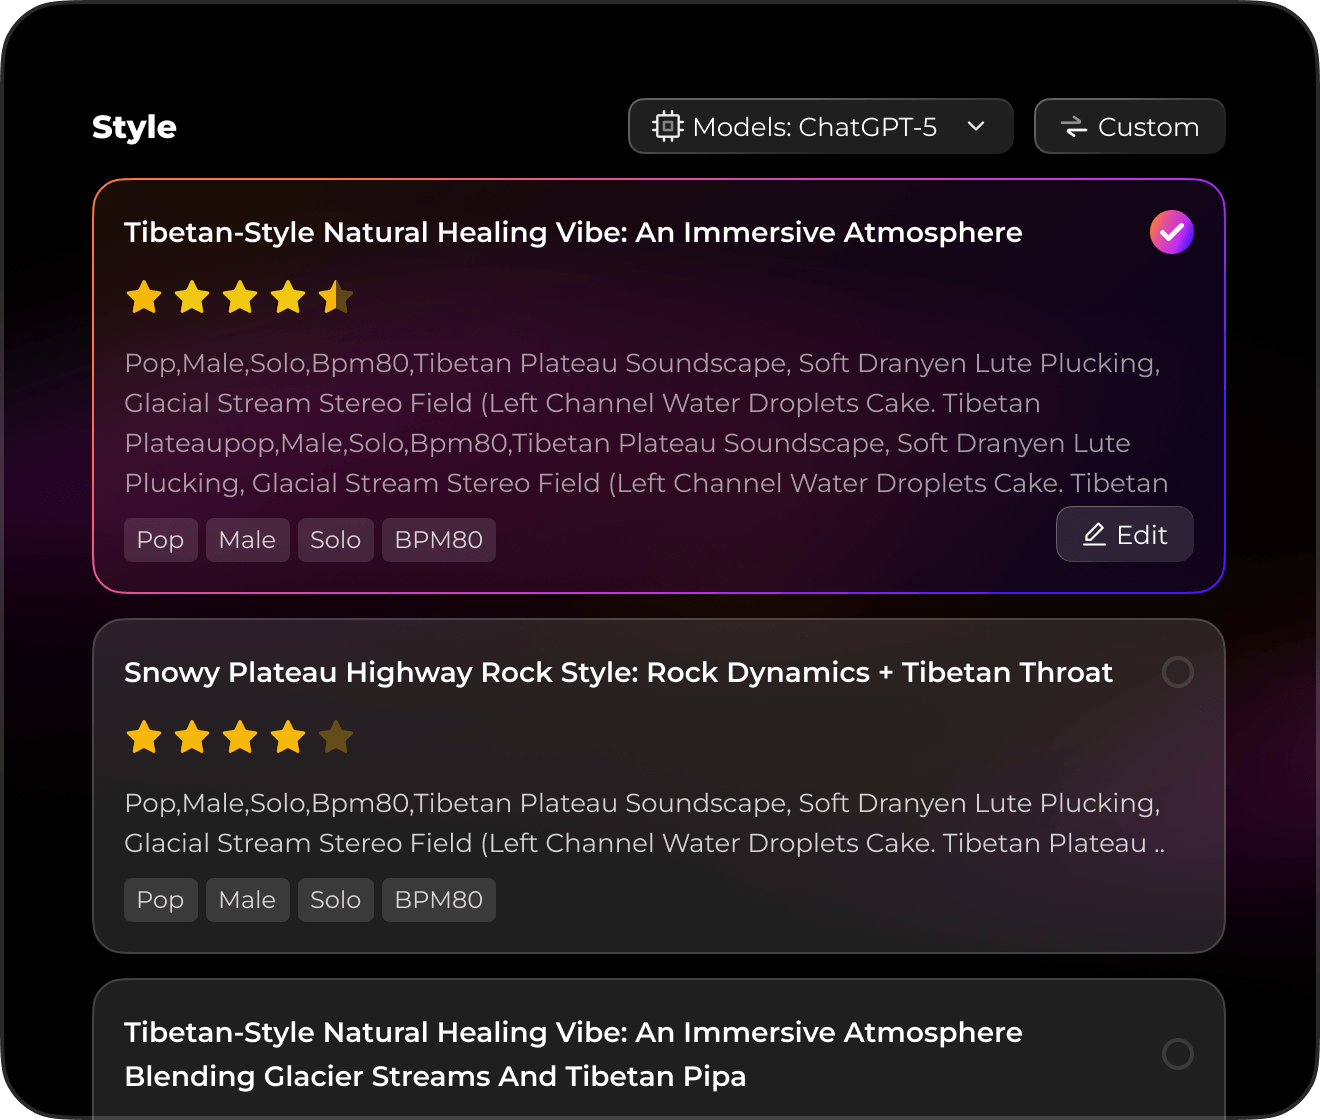Click the Pop tag in Snowy Plateau card
The width and height of the screenshot is (1320, 1120).
point(160,900)
